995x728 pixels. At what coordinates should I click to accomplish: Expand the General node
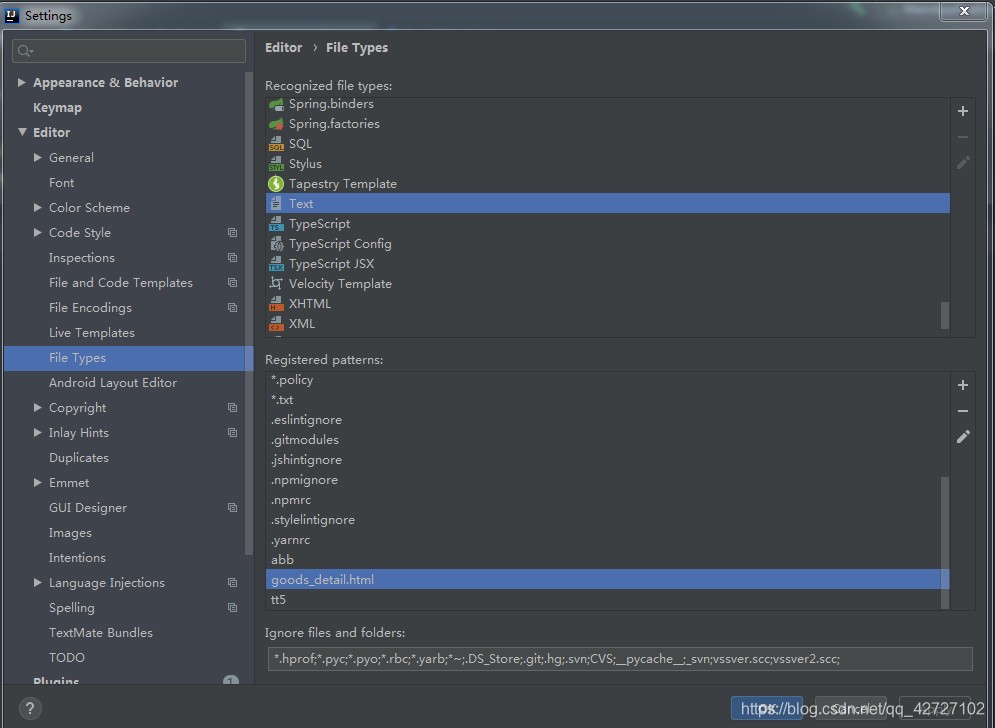pyautogui.click(x=37, y=157)
